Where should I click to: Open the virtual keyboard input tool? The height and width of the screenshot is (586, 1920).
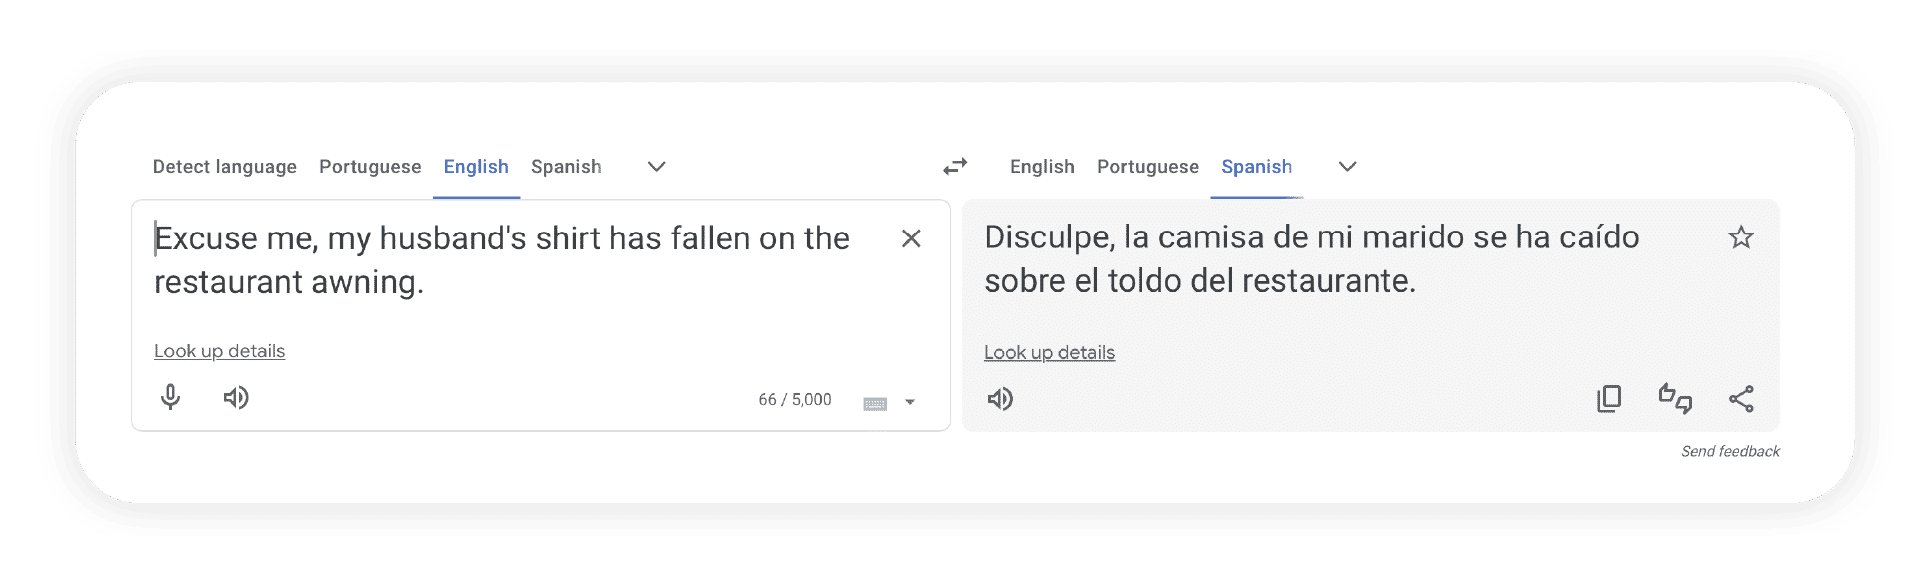click(875, 403)
